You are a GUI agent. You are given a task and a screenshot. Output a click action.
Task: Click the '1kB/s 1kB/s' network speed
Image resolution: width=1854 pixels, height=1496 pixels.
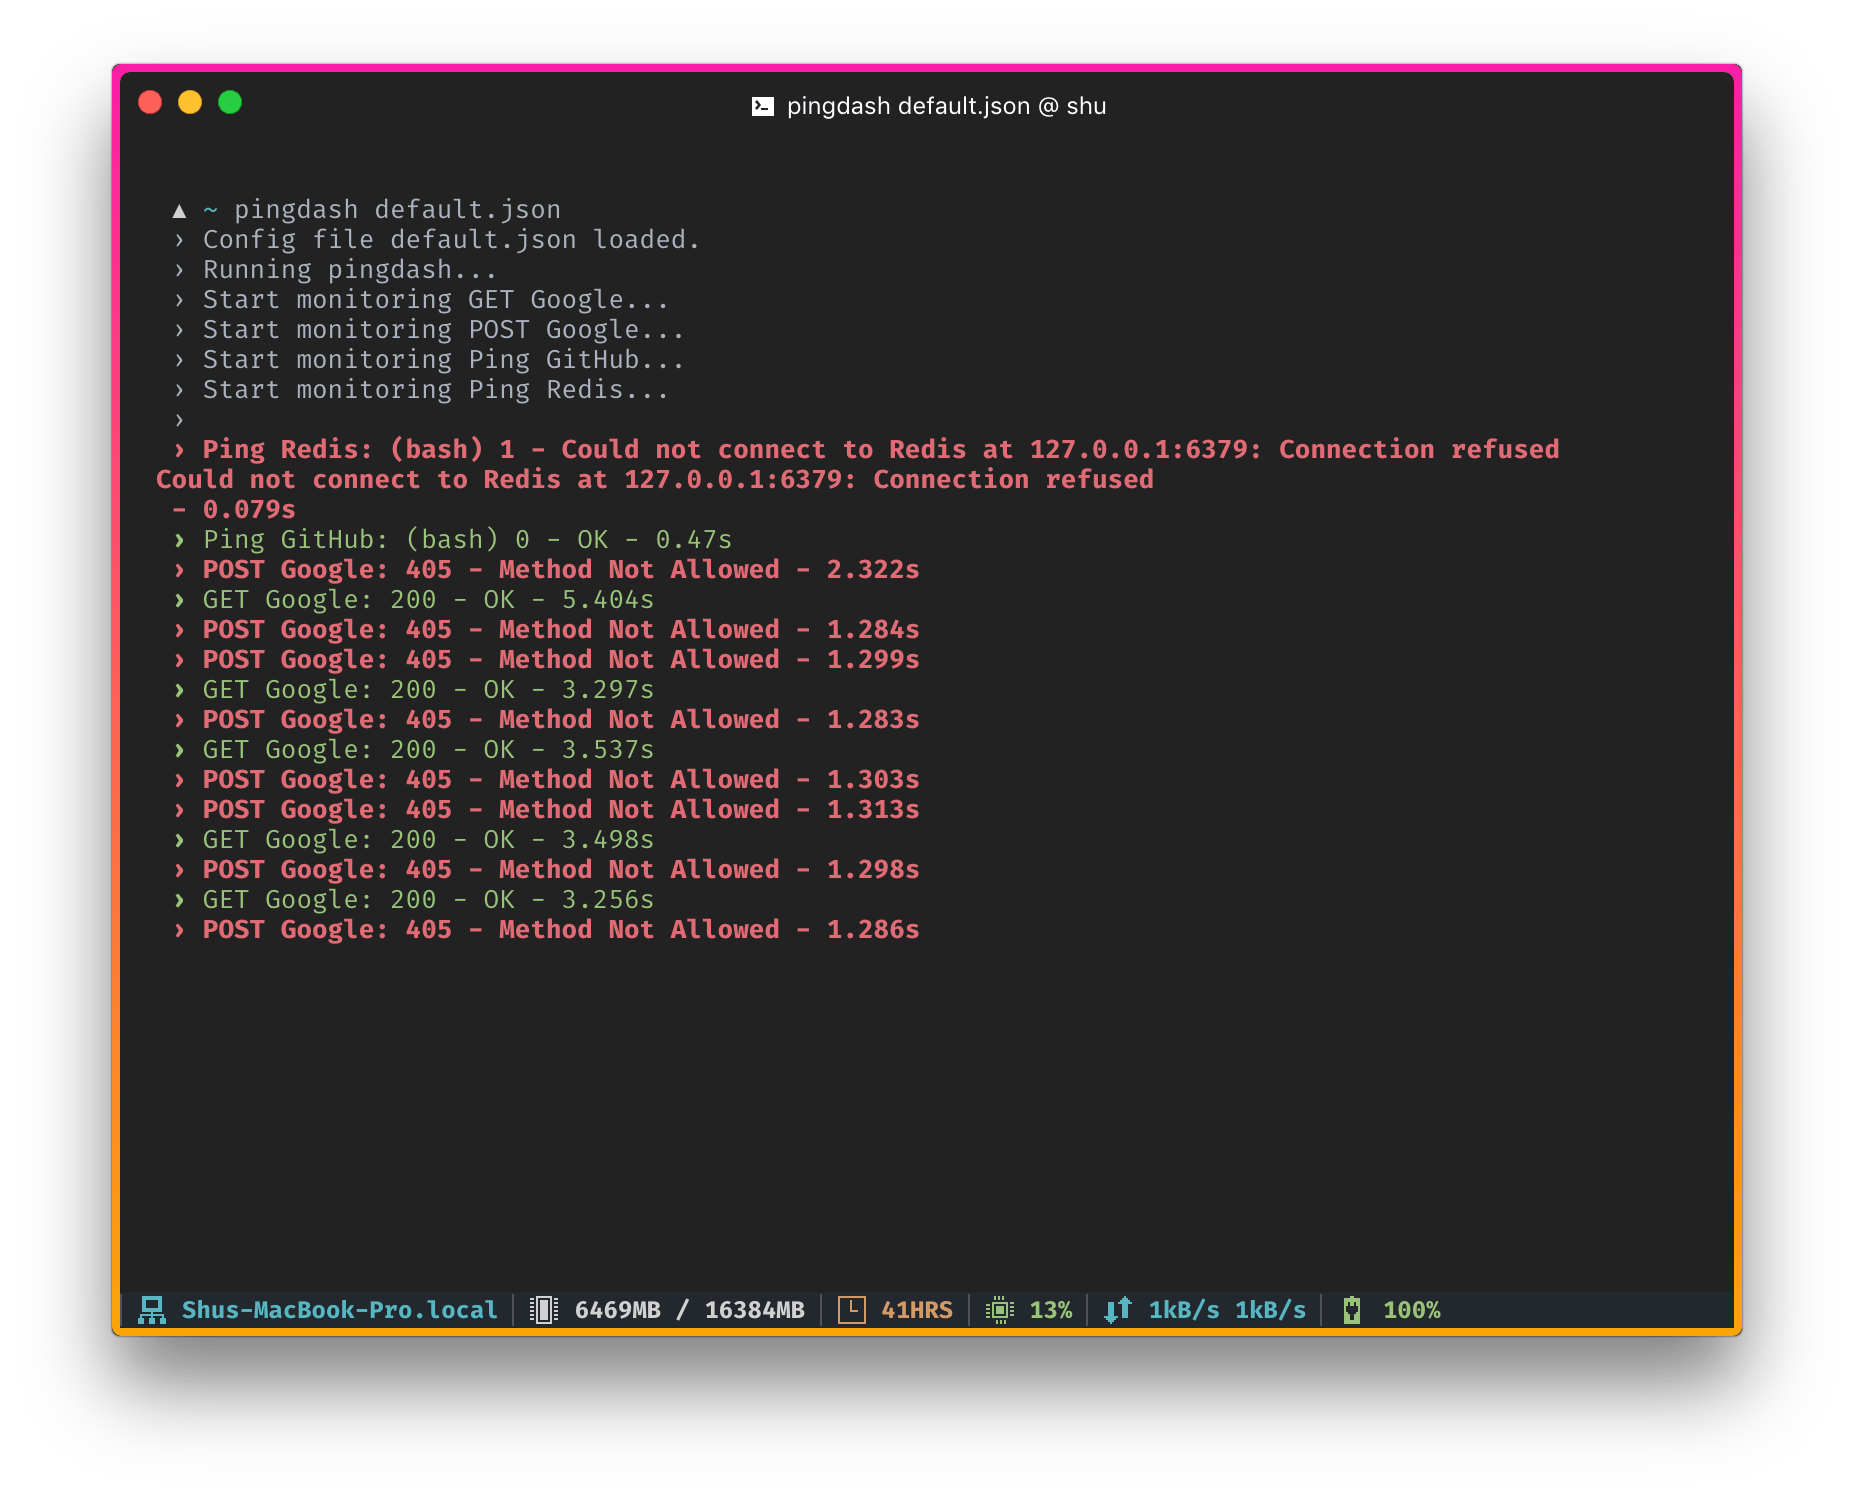point(1227,1310)
